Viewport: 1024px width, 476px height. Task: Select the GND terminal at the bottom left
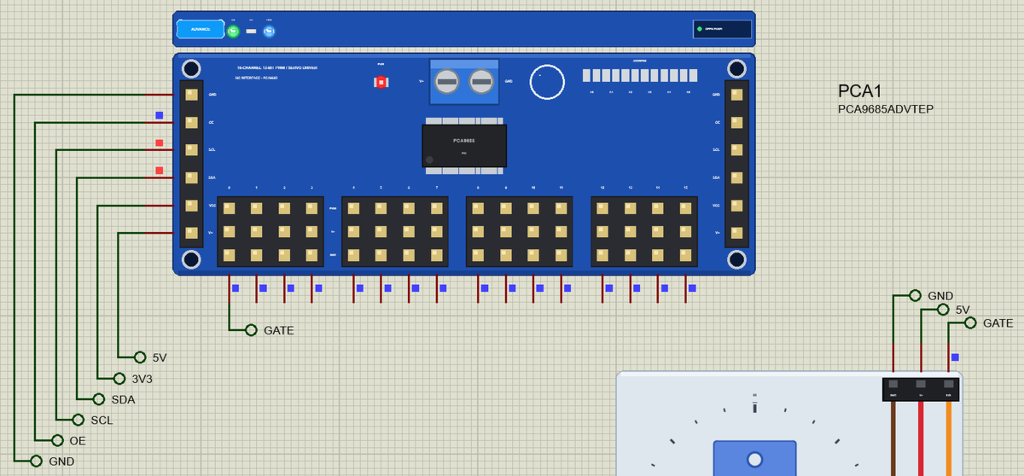coord(36,461)
